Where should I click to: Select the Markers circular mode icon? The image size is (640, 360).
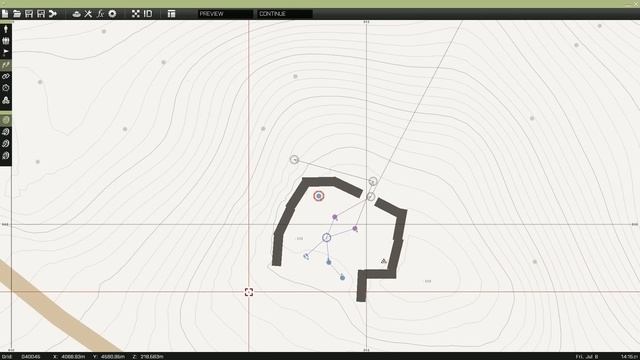(x=6, y=88)
